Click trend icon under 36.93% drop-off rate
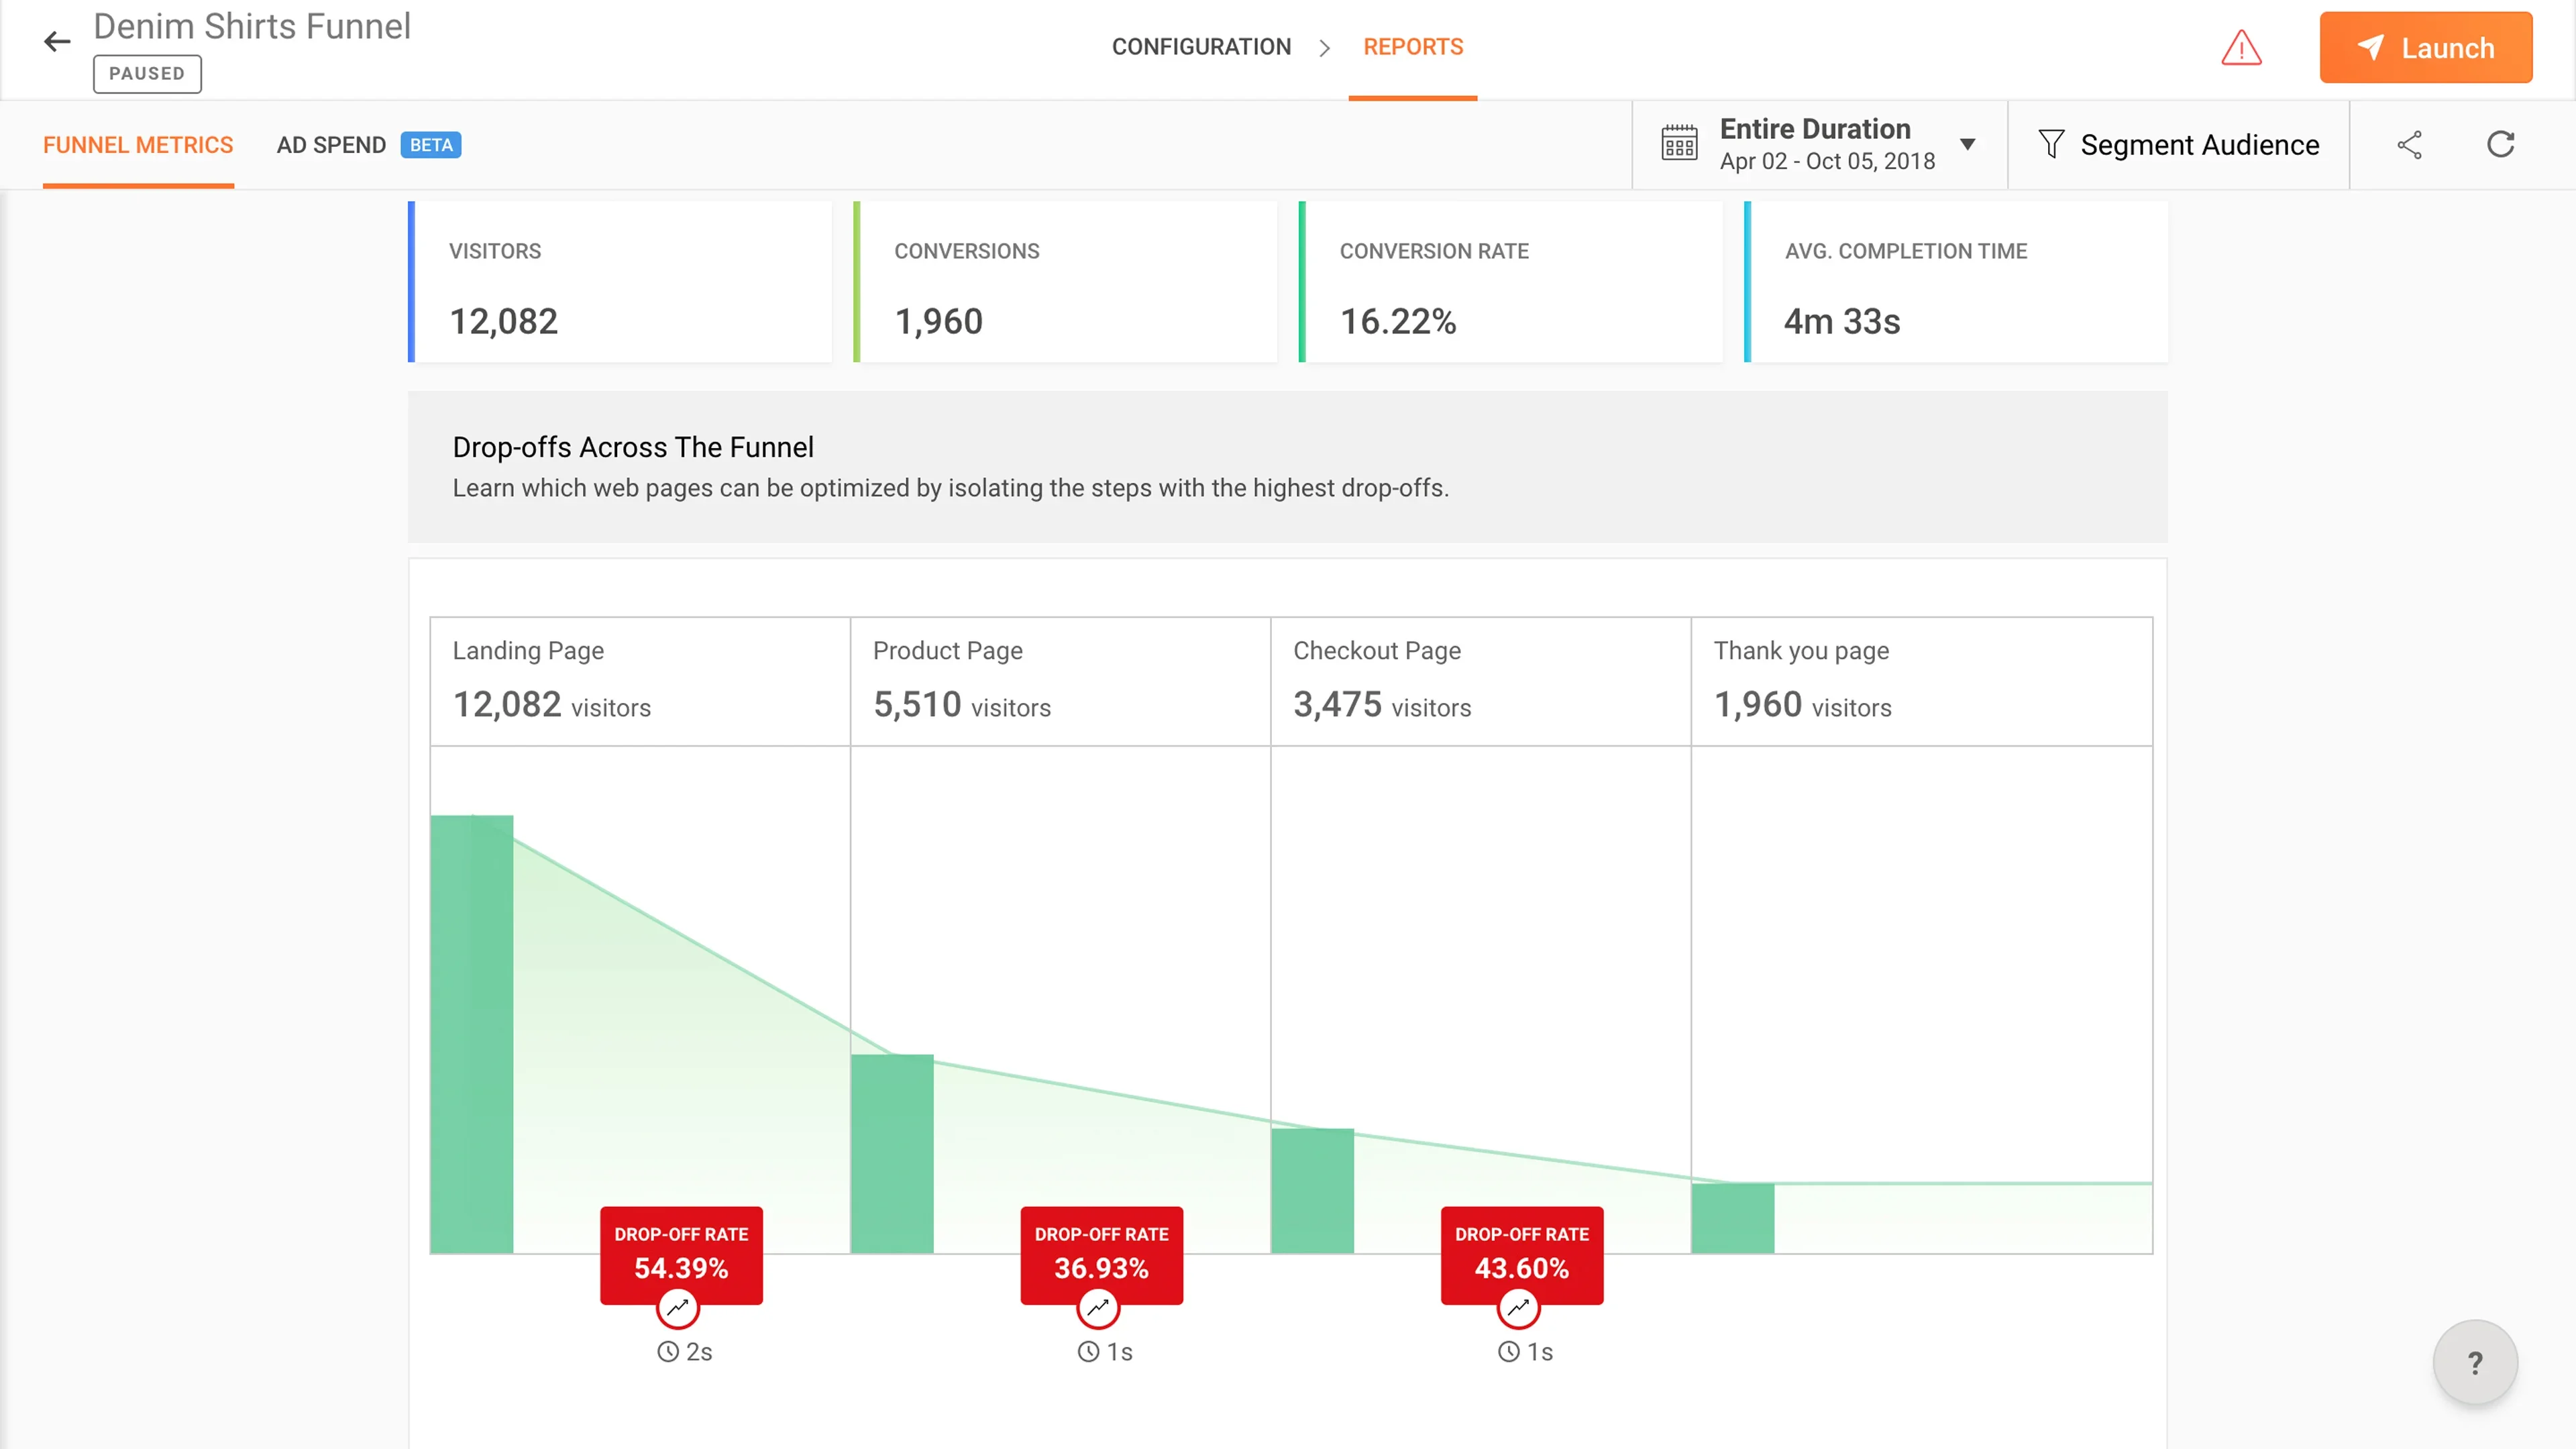 click(x=1098, y=1307)
